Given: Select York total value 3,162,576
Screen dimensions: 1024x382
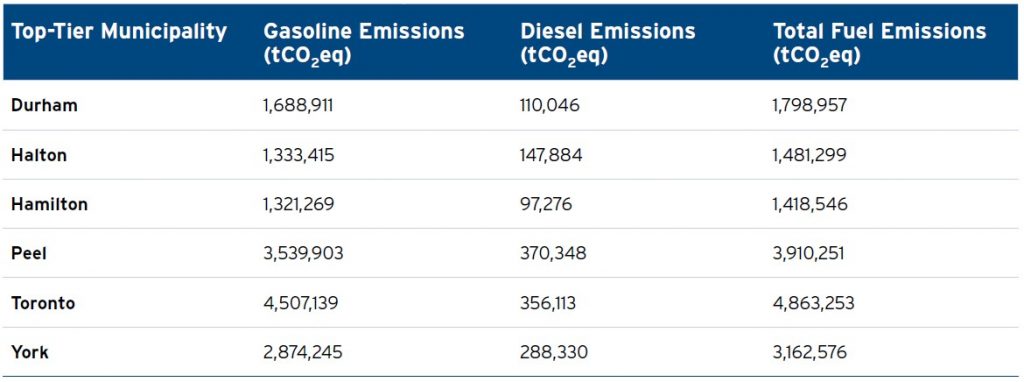Looking at the screenshot, I should (810, 353).
